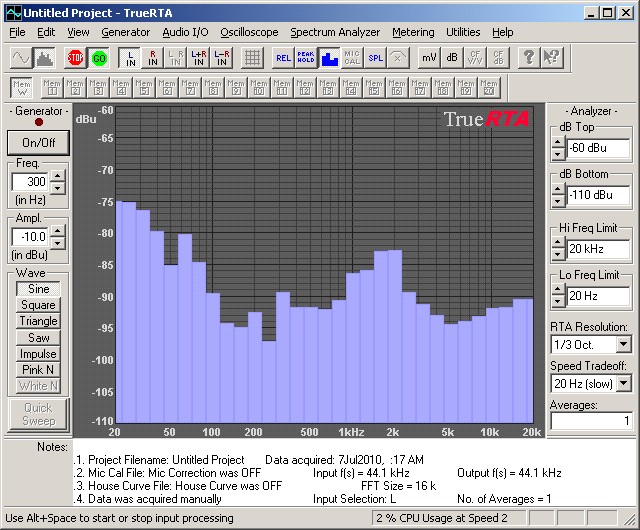The width and height of the screenshot is (640, 530).
Task: Select the R IN input icon
Action: (152, 57)
